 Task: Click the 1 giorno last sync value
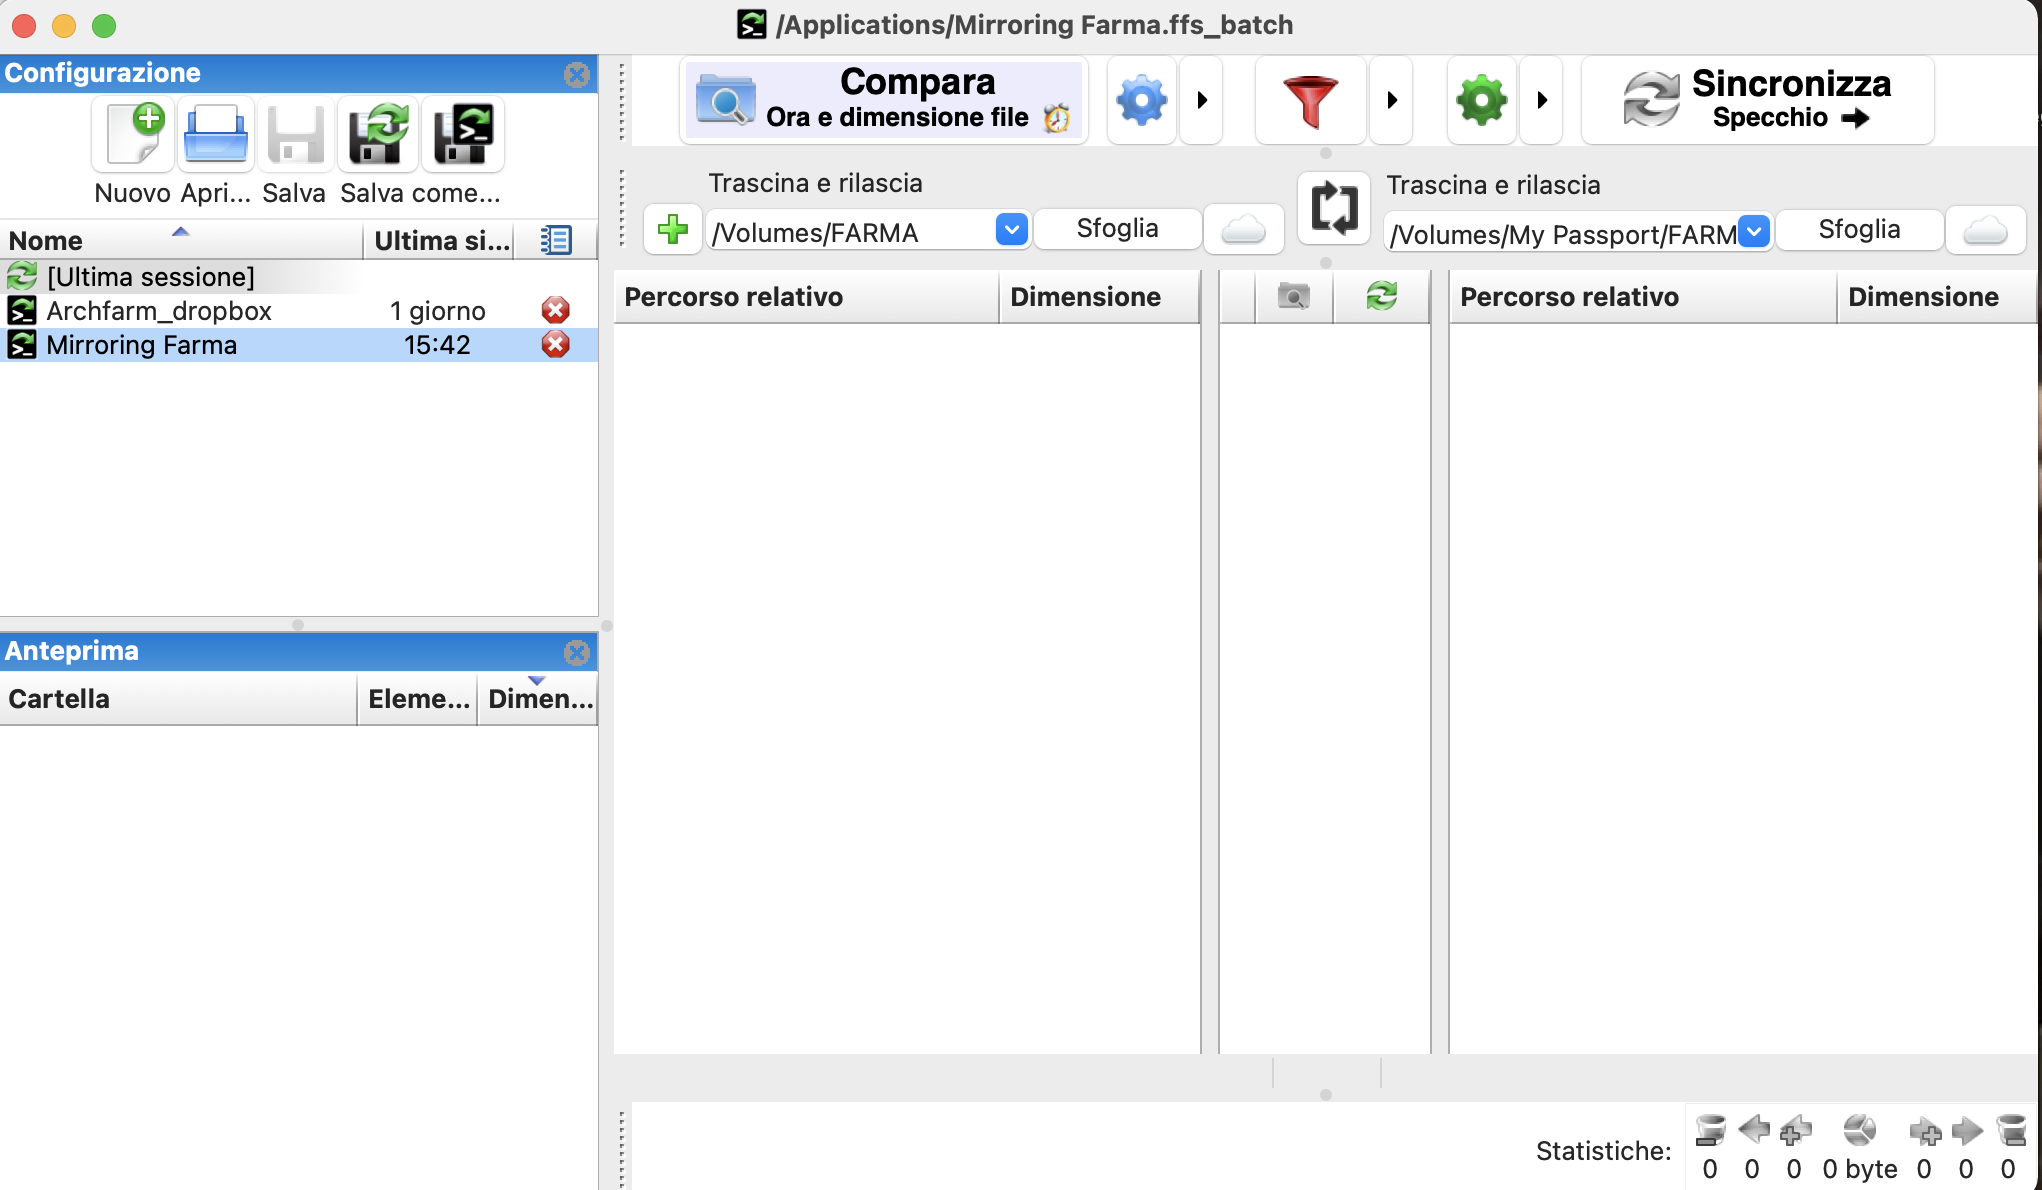[437, 311]
